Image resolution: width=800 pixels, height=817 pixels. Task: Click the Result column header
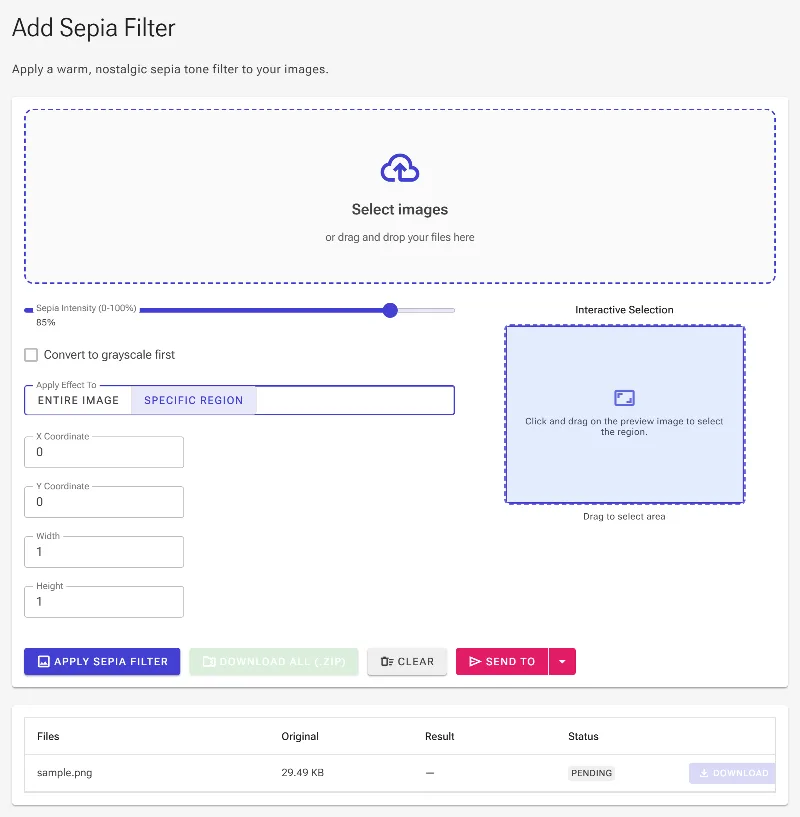pos(439,736)
